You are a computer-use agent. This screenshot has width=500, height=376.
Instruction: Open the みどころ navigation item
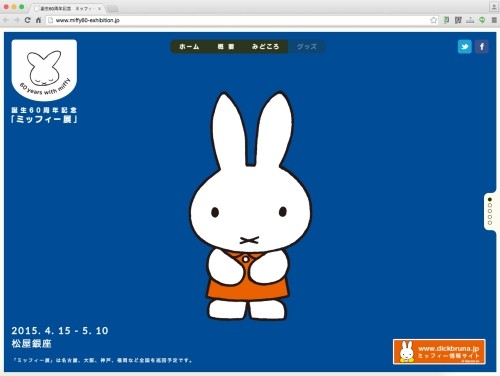pos(265,47)
